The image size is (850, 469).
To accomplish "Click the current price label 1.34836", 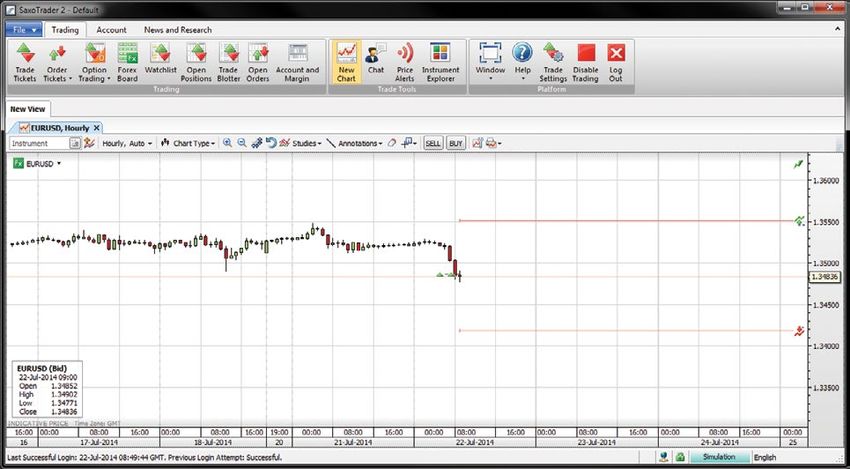I will pos(824,277).
